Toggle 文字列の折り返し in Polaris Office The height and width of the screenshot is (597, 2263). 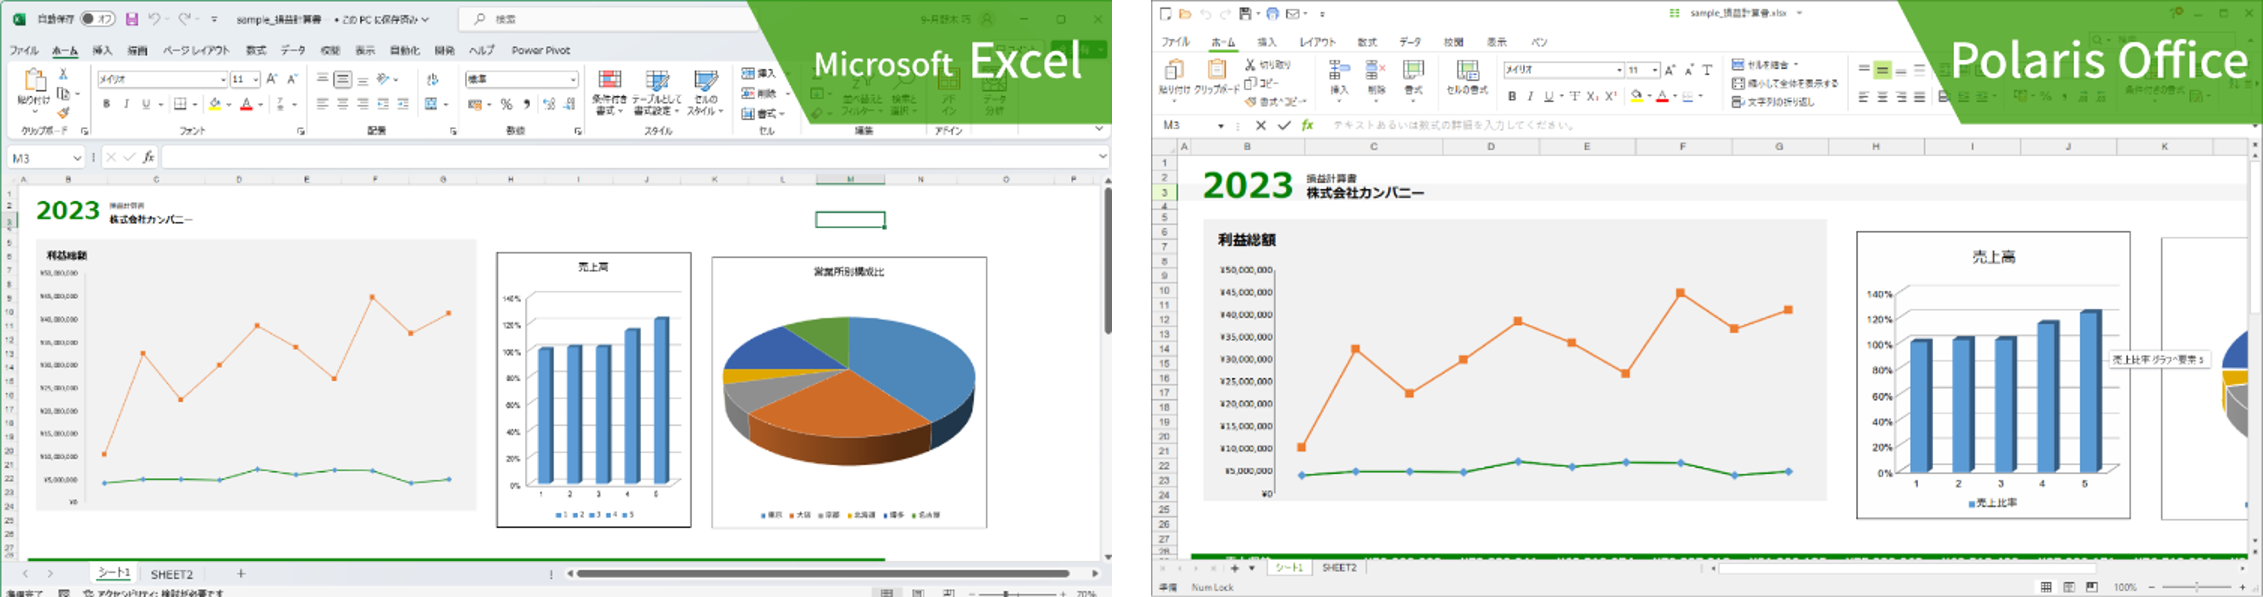point(1773,102)
